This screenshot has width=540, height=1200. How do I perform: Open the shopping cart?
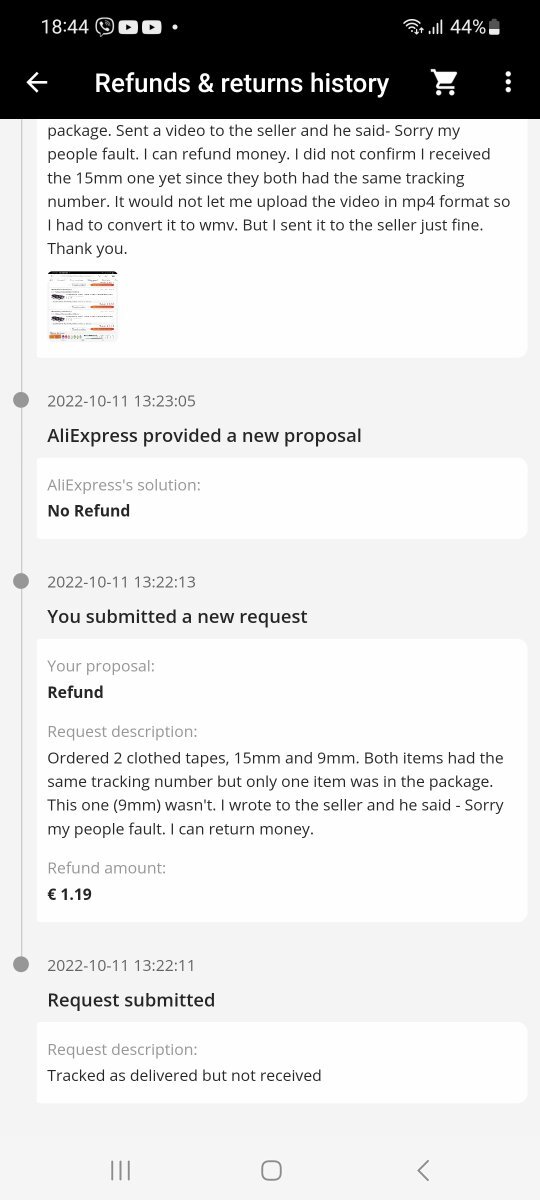(x=445, y=83)
